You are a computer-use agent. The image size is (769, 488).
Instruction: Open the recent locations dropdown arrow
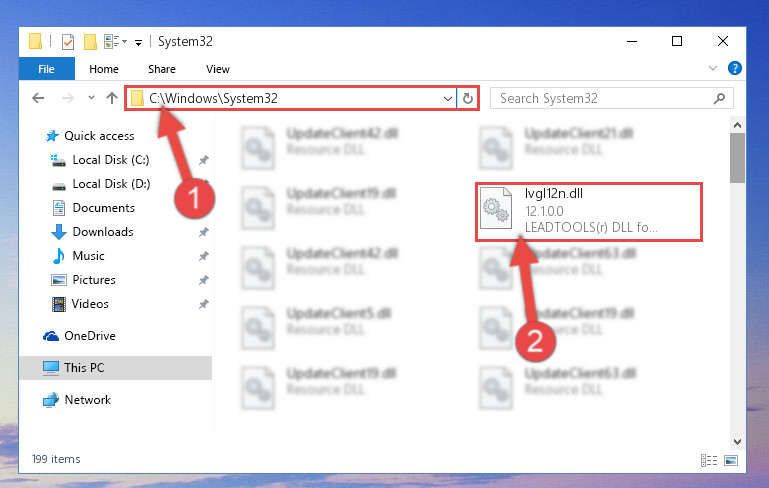point(91,98)
